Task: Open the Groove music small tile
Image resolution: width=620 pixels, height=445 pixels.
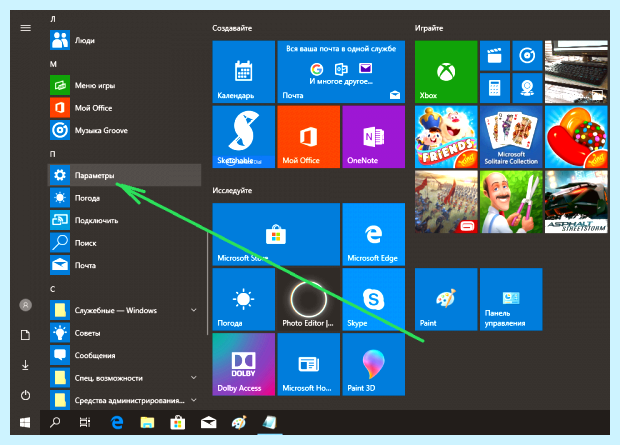Action: click(527, 56)
